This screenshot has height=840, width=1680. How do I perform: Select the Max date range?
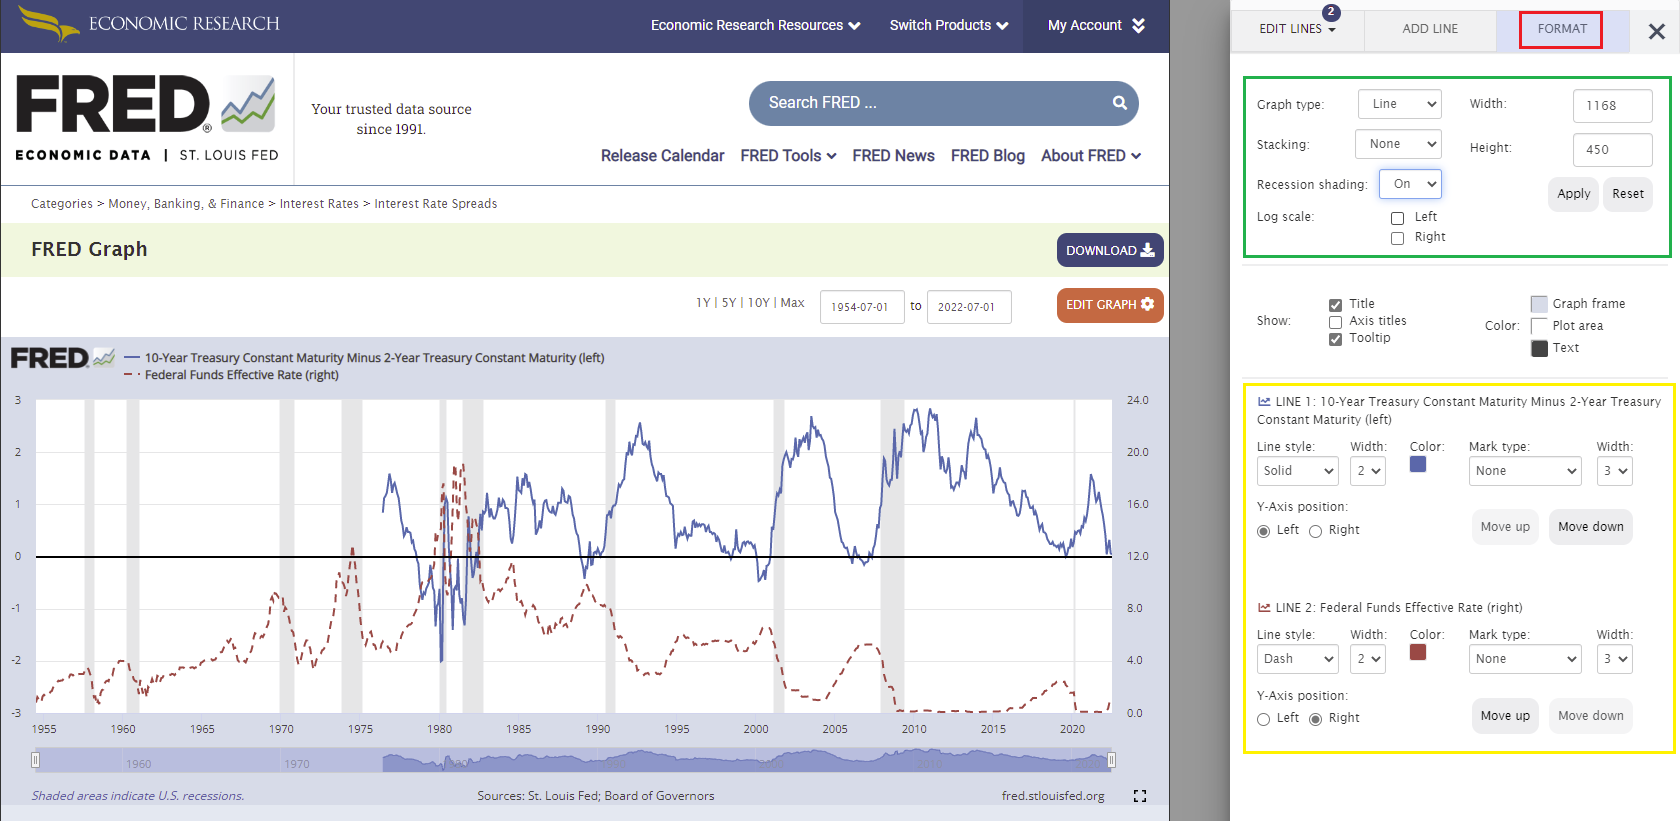792,303
